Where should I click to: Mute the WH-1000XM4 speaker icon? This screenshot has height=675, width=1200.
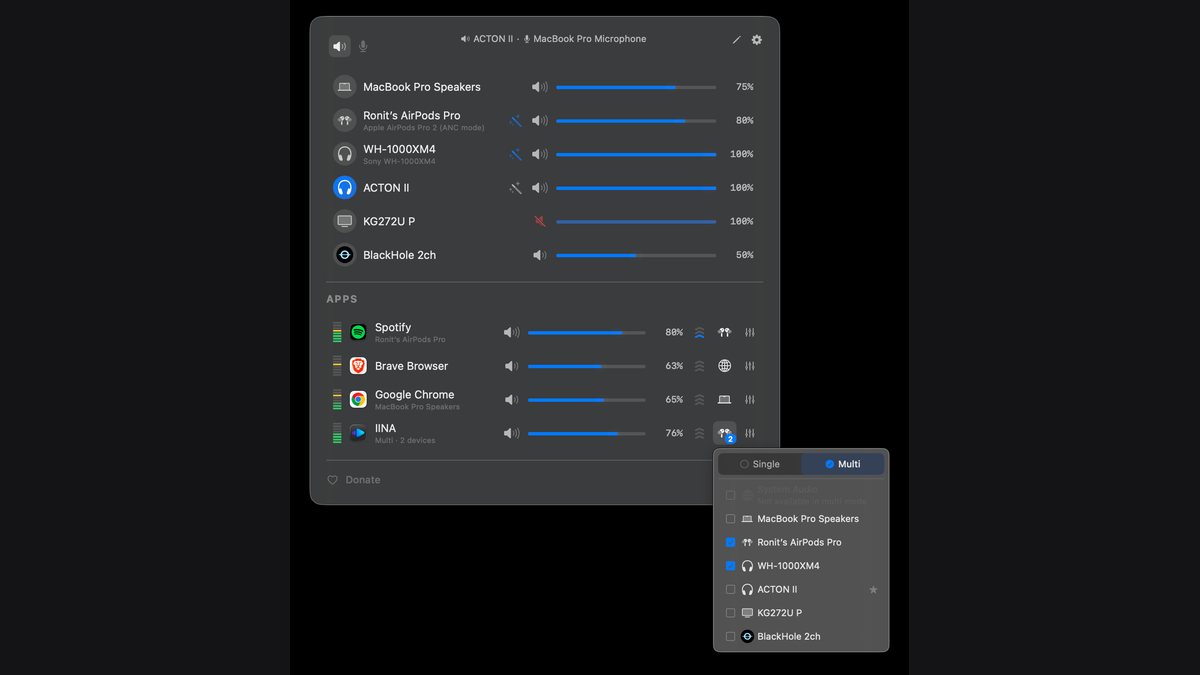[540, 154]
